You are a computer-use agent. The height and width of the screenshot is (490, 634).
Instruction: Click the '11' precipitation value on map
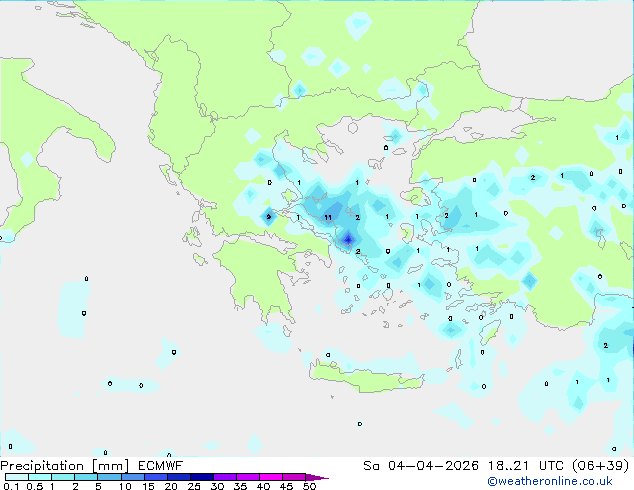click(x=328, y=218)
